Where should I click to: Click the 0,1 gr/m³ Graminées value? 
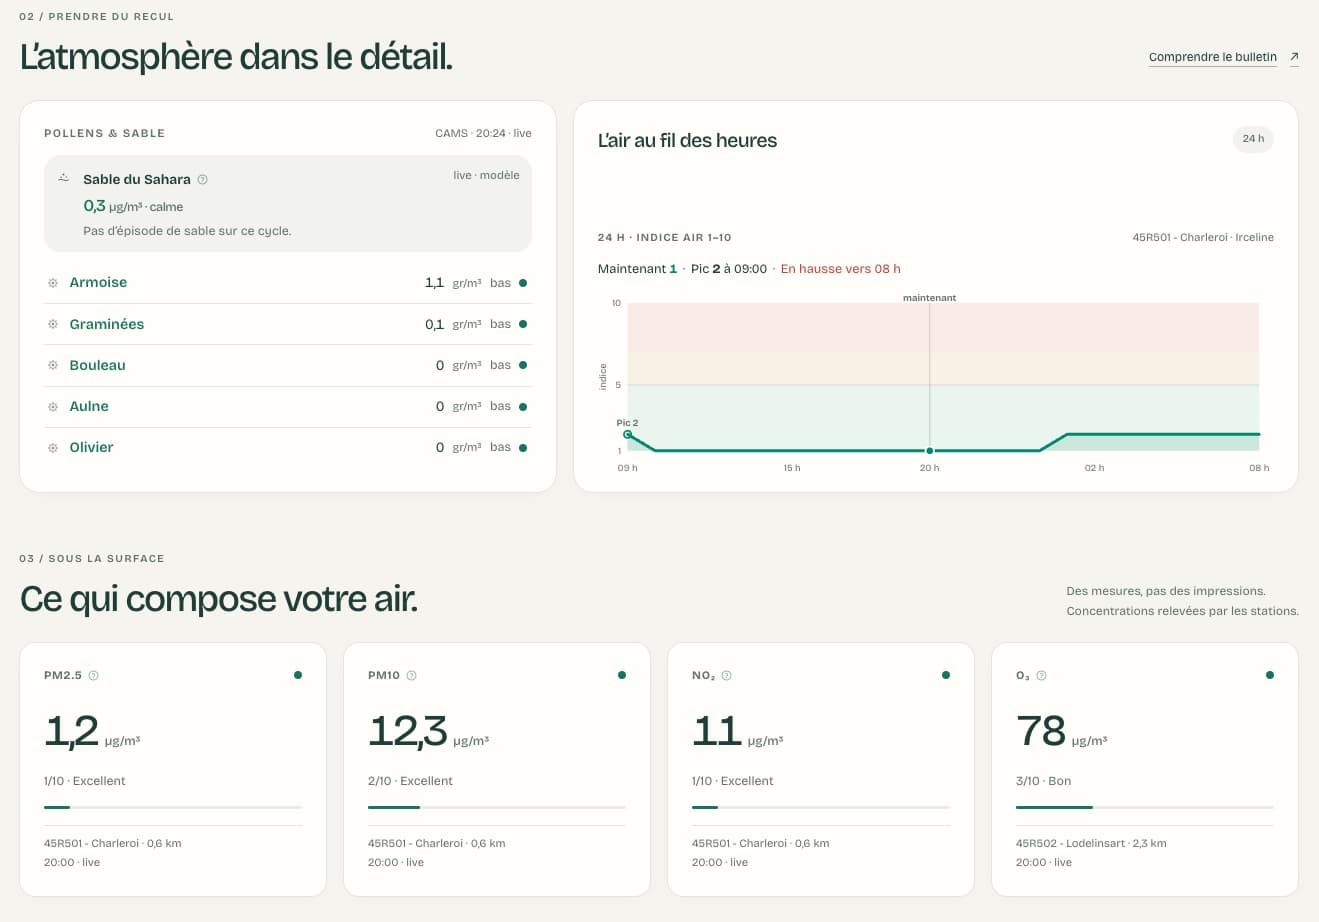(453, 324)
